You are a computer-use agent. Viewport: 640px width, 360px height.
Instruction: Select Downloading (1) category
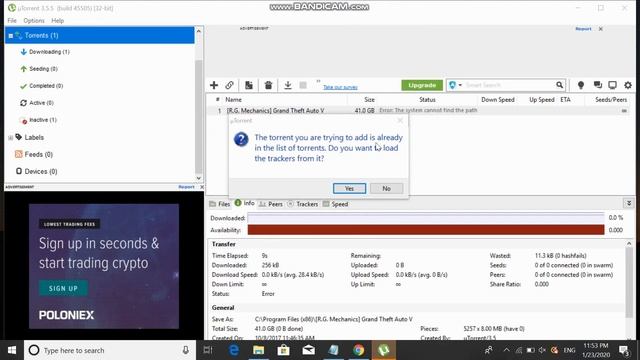[49, 52]
